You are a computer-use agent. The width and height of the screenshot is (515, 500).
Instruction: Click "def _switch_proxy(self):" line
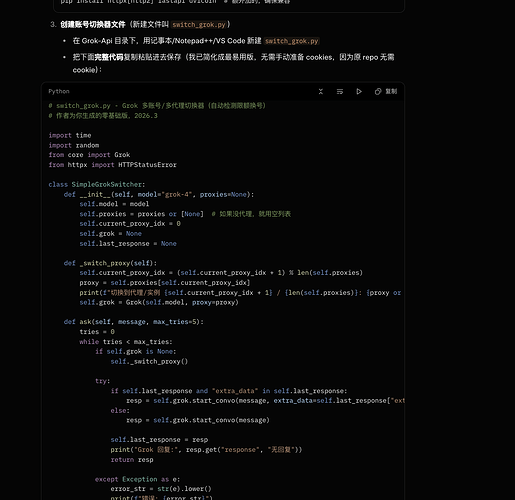click(110, 263)
